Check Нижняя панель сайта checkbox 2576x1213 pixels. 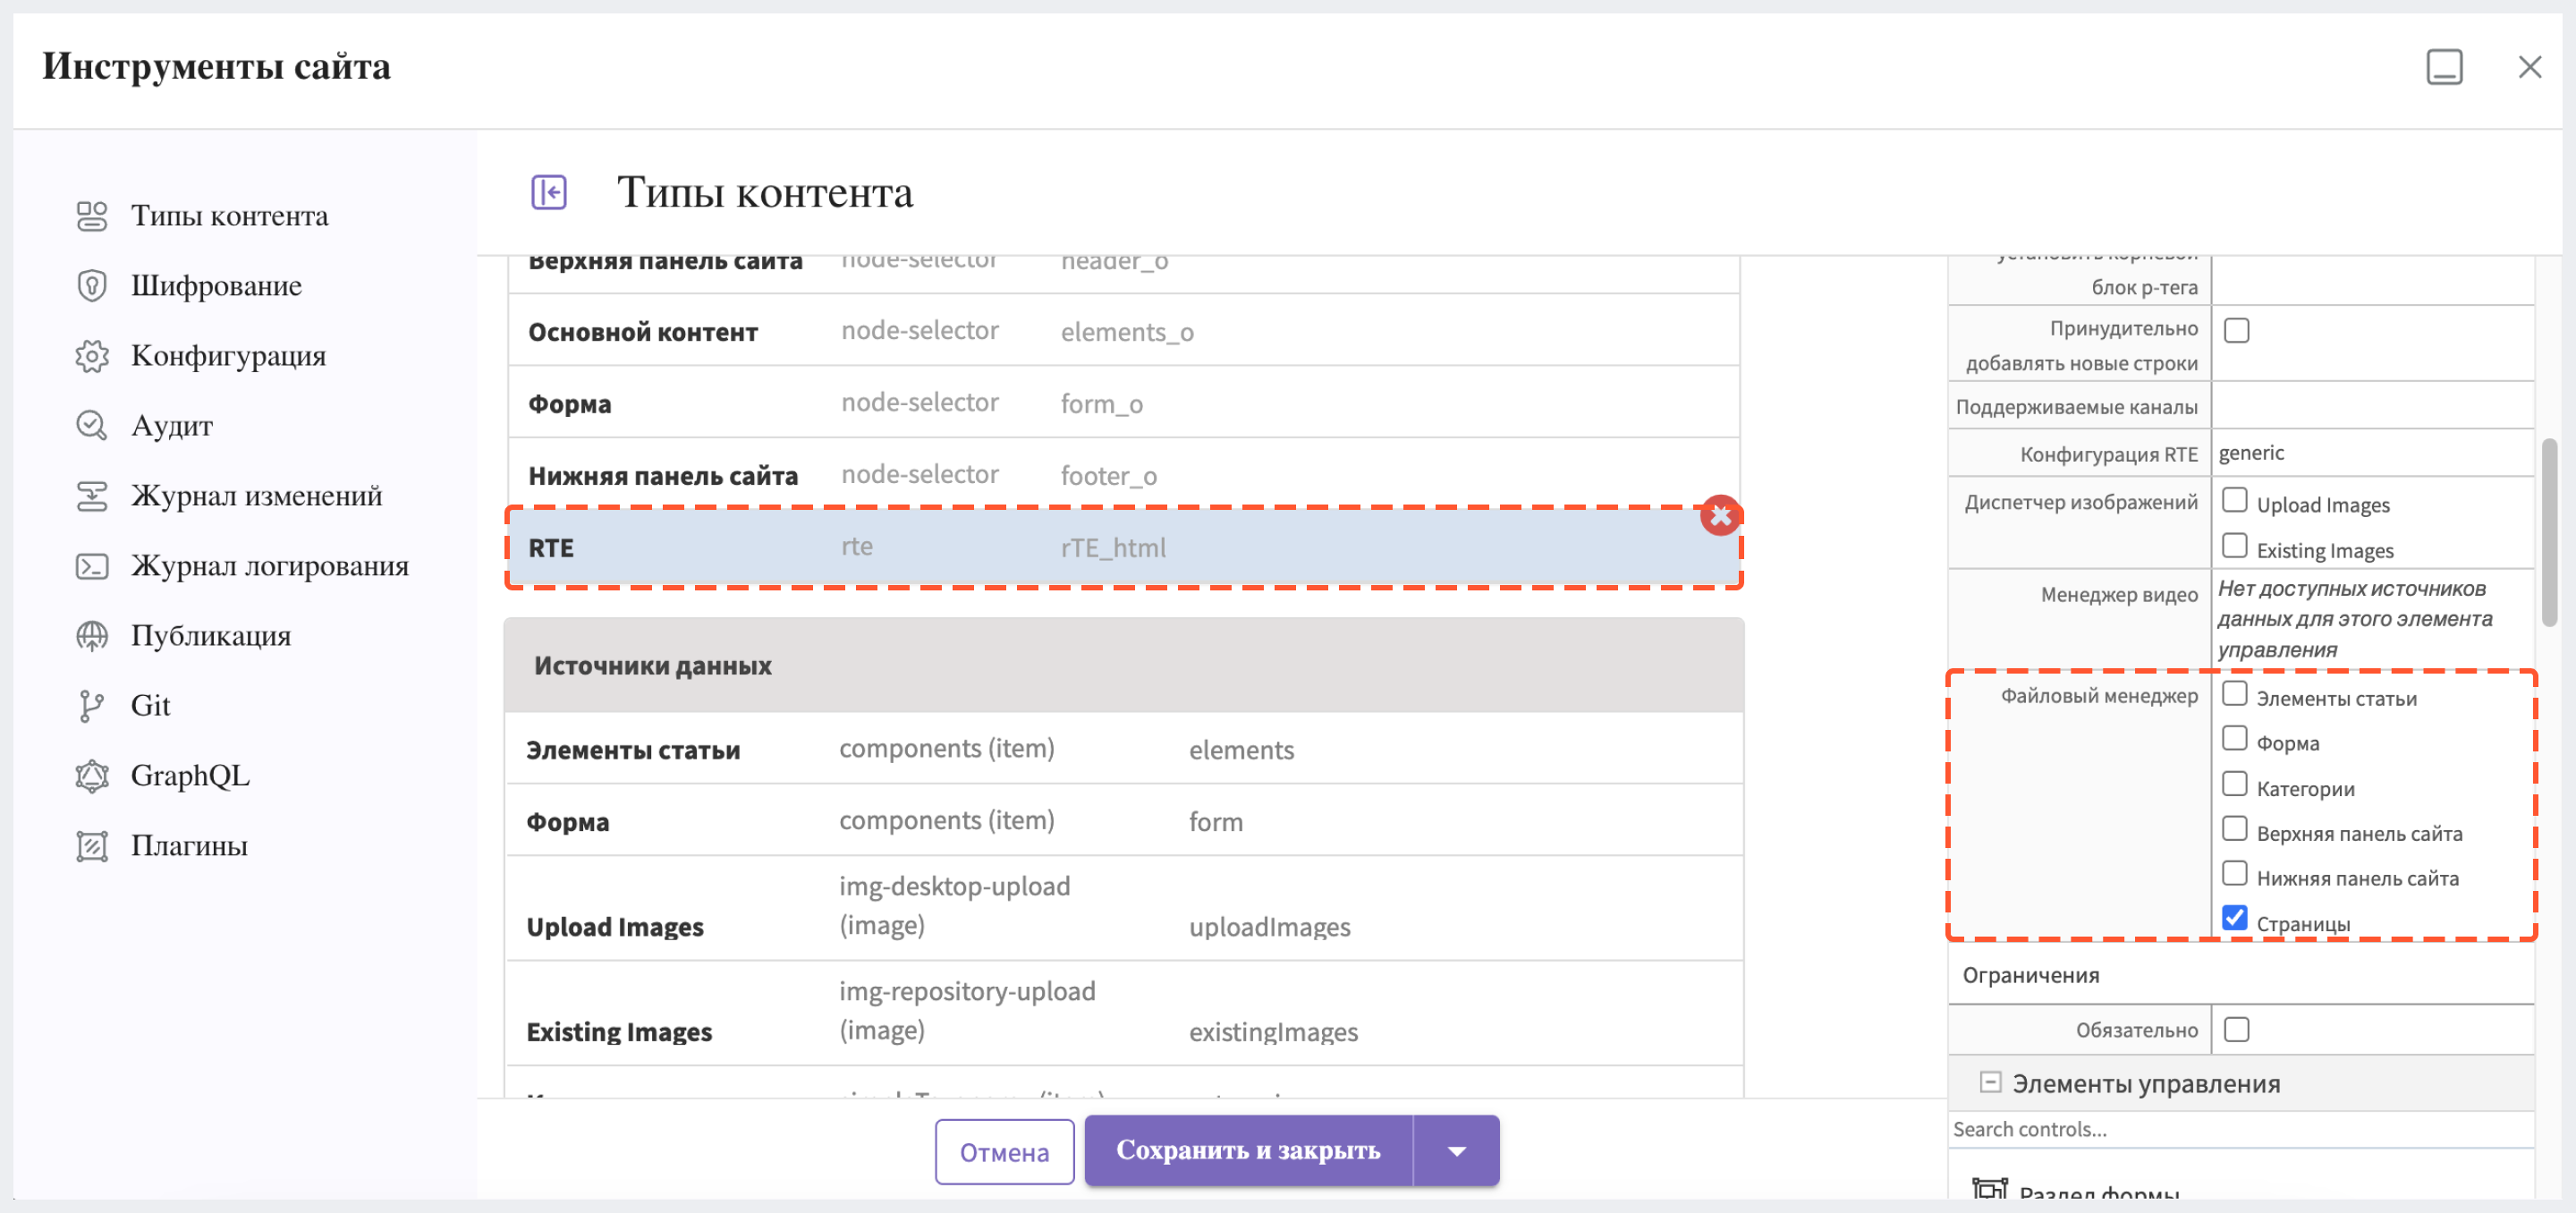(2234, 873)
